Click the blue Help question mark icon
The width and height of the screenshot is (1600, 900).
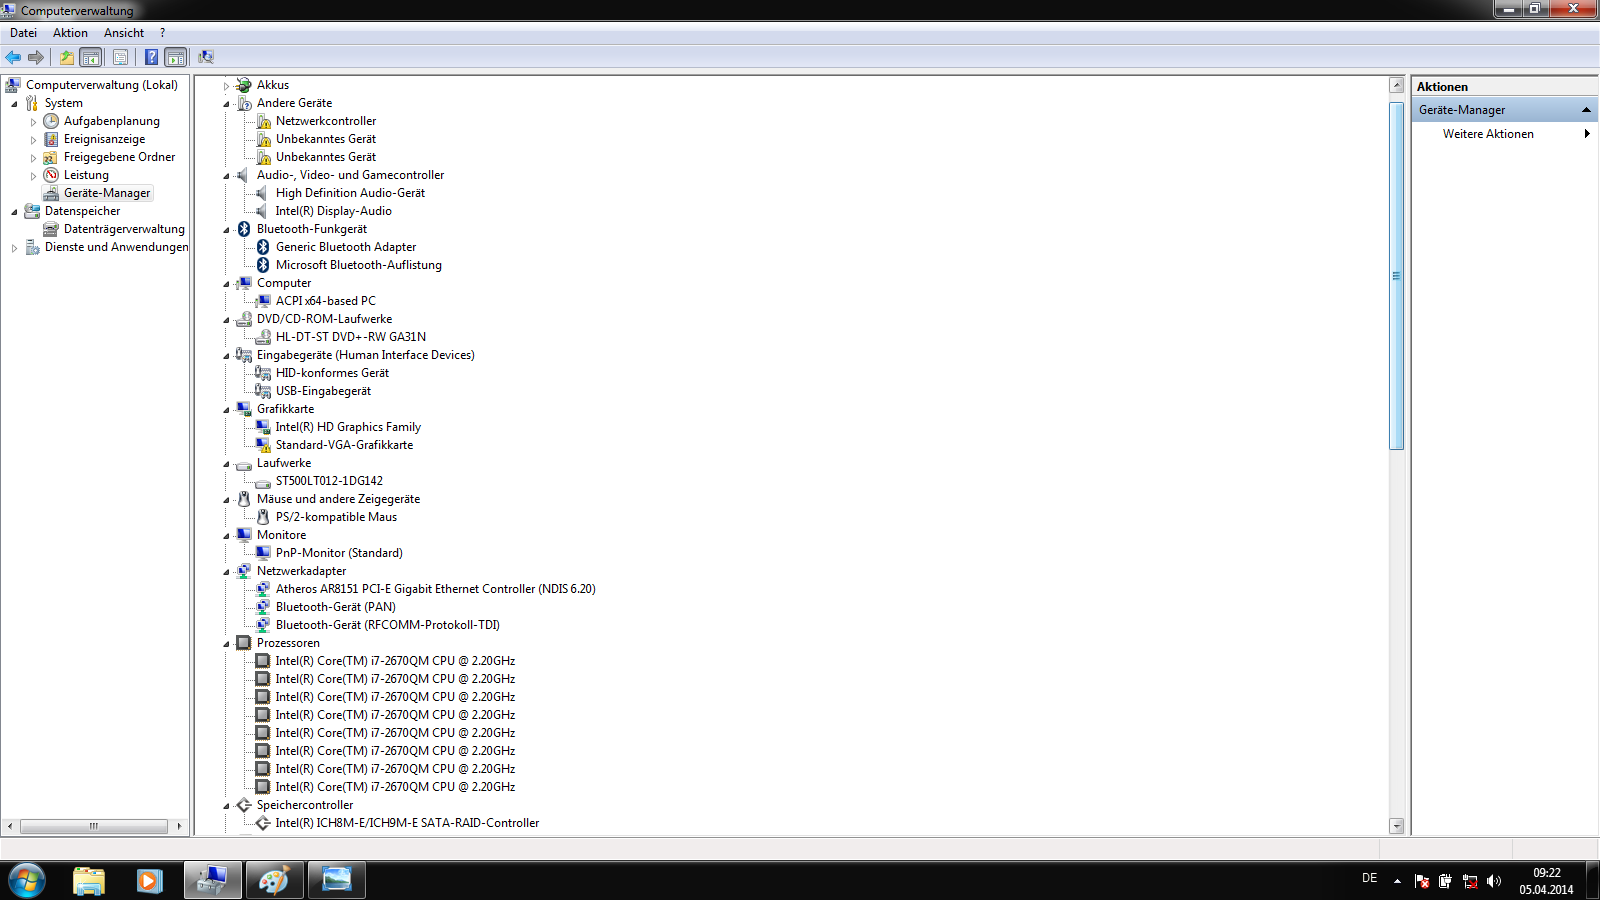tap(151, 57)
